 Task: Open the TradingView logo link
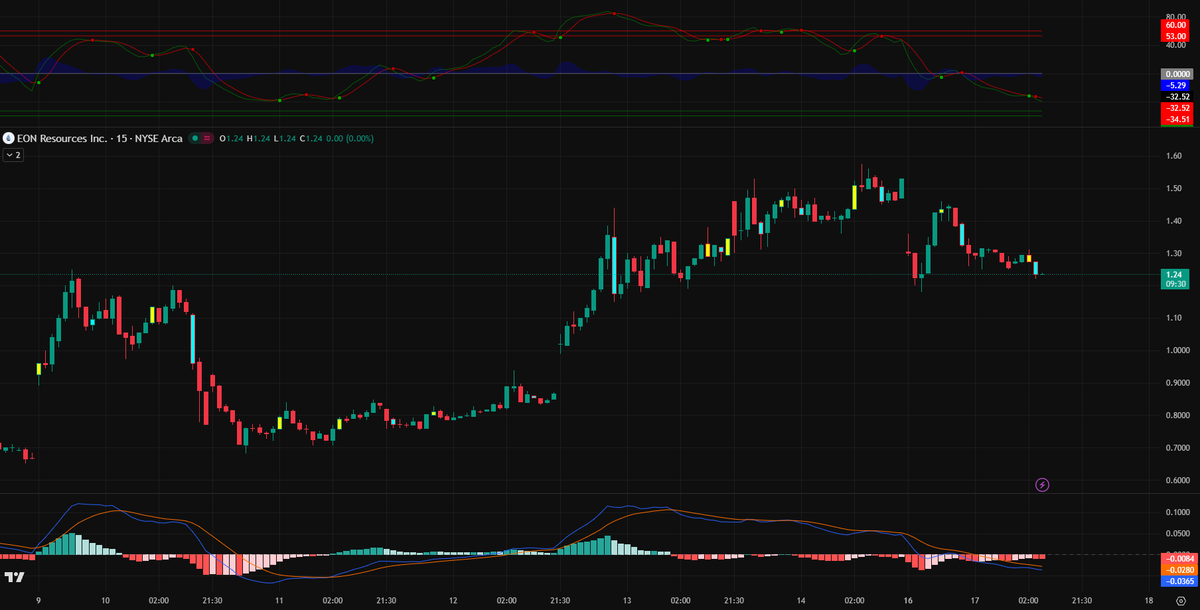[14, 578]
